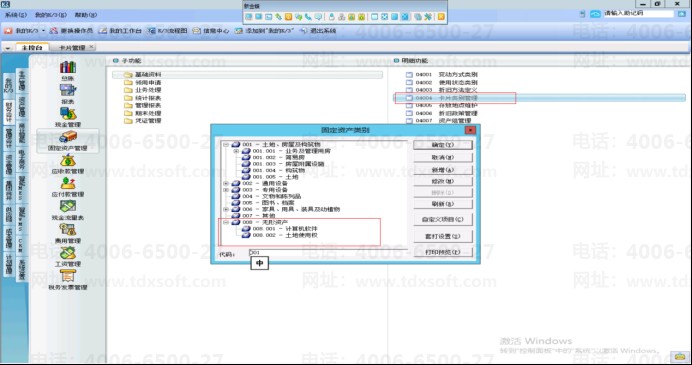The height and width of the screenshot is (365, 692).
Task: Expand the 003 专用设备 node
Action: 226,190
